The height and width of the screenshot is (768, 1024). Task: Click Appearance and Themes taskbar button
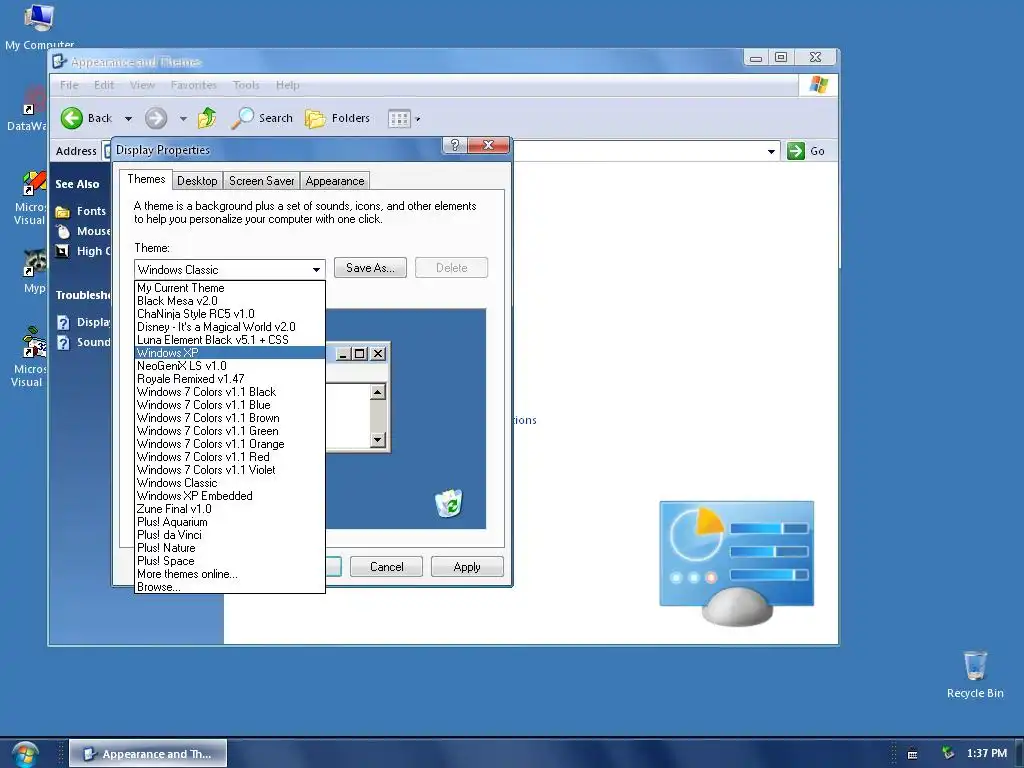148,754
